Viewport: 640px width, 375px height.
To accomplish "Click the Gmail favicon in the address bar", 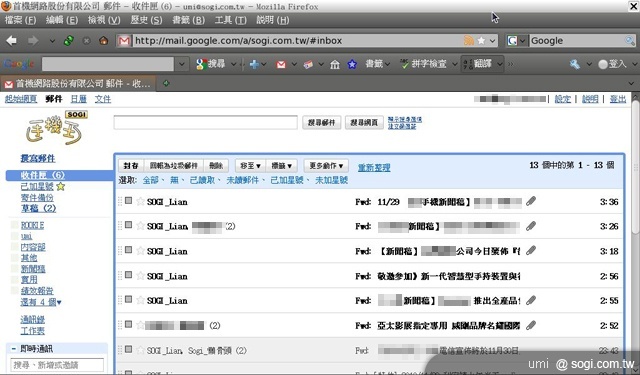I will [124, 41].
